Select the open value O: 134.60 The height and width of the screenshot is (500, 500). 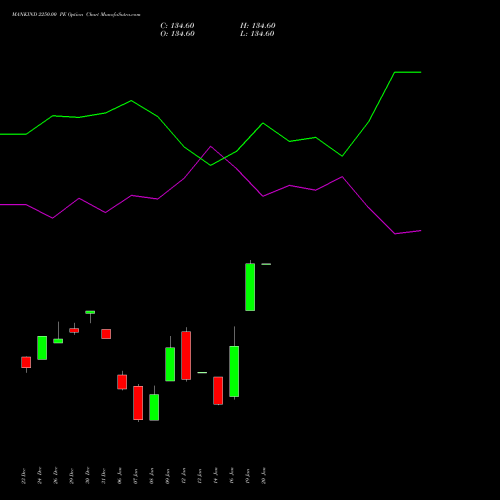click(x=177, y=34)
